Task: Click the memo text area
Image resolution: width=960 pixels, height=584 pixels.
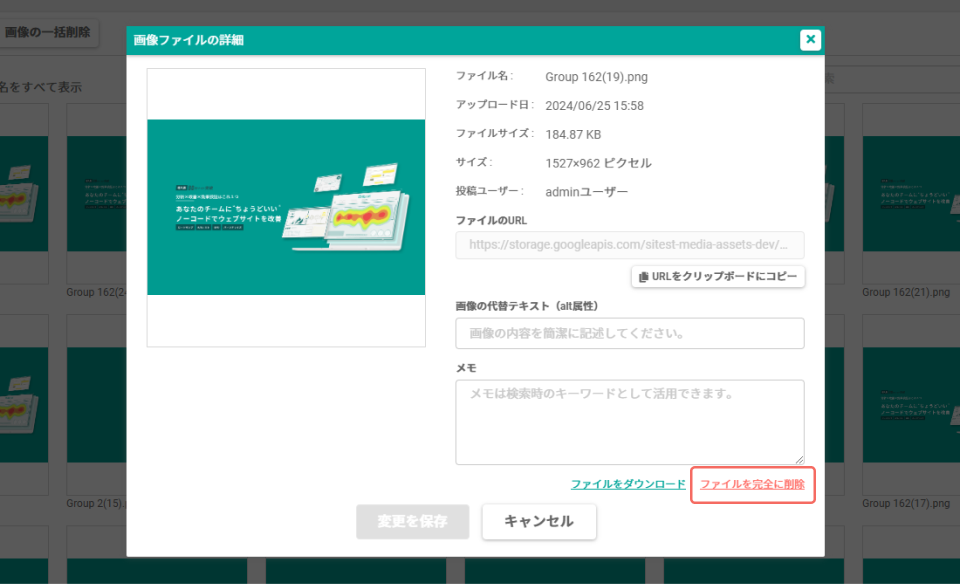Action: click(629, 422)
